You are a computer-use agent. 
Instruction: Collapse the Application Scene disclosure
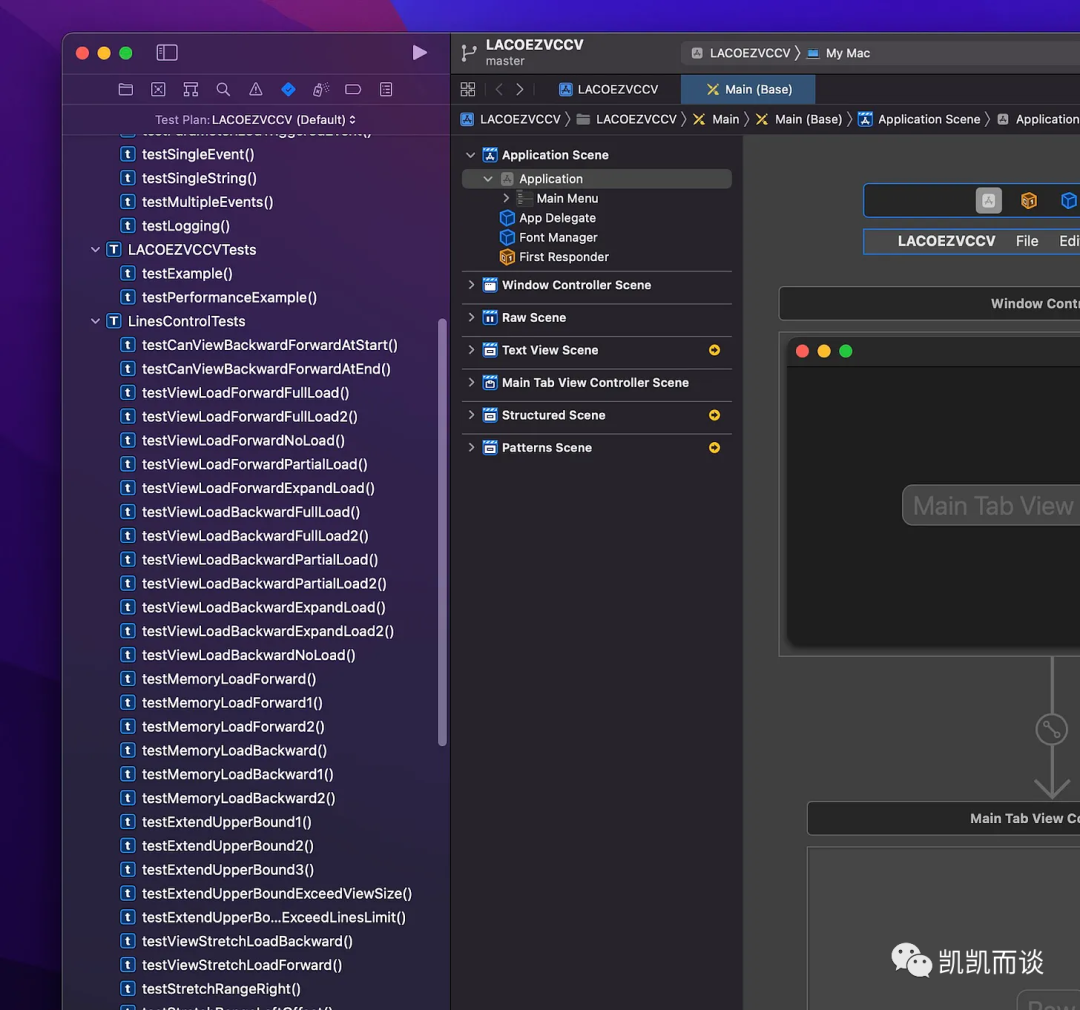coord(470,155)
